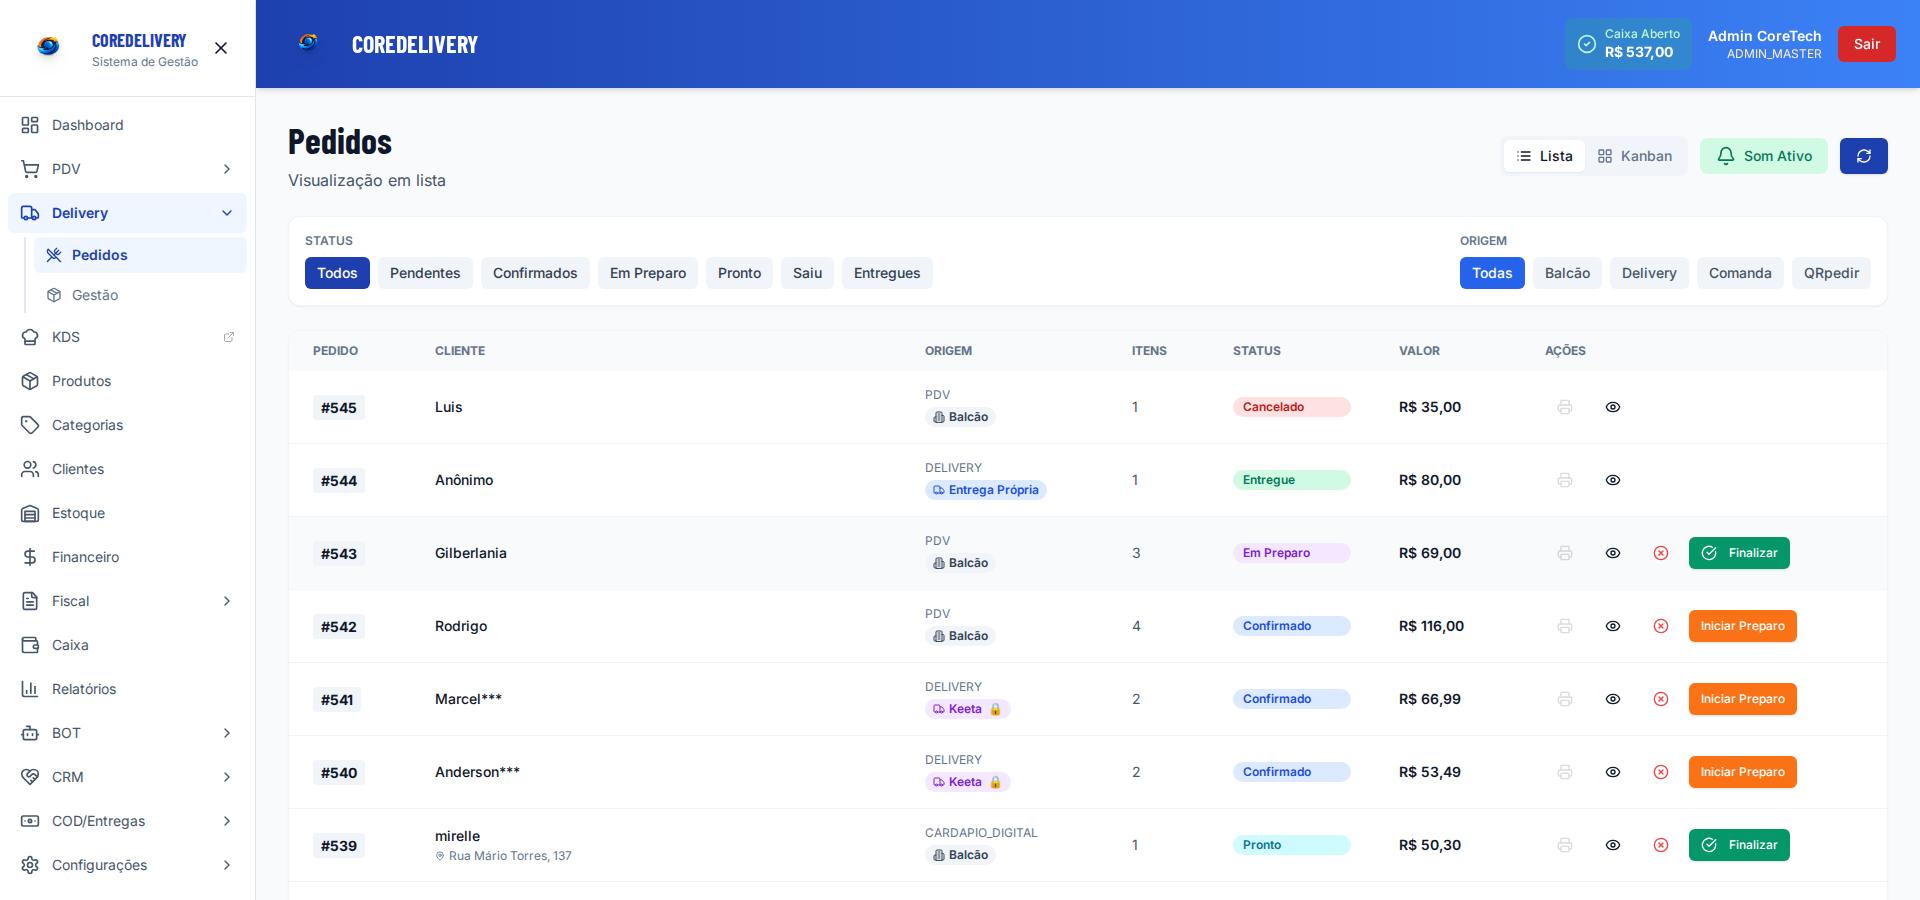Cancel order #543 with red X icon
The width and height of the screenshot is (1920, 900).
click(x=1661, y=553)
